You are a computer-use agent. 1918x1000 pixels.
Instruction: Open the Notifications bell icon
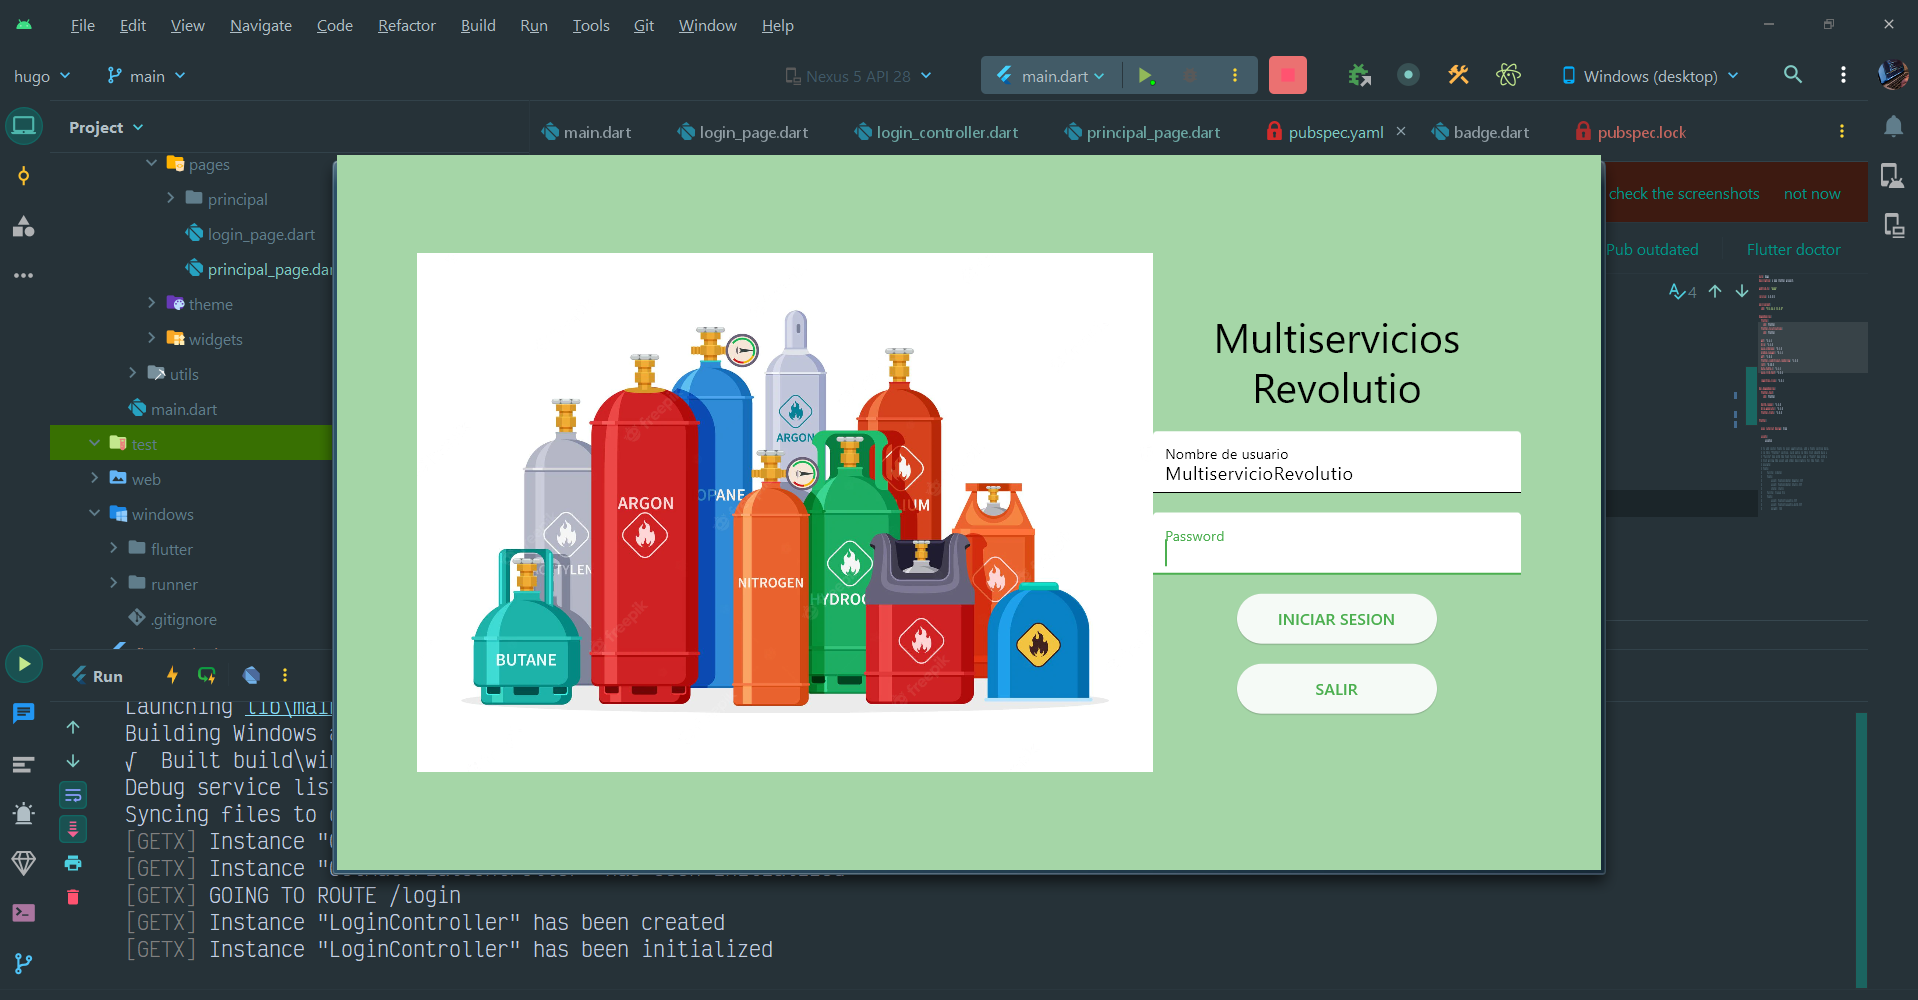pyautogui.click(x=1893, y=126)
